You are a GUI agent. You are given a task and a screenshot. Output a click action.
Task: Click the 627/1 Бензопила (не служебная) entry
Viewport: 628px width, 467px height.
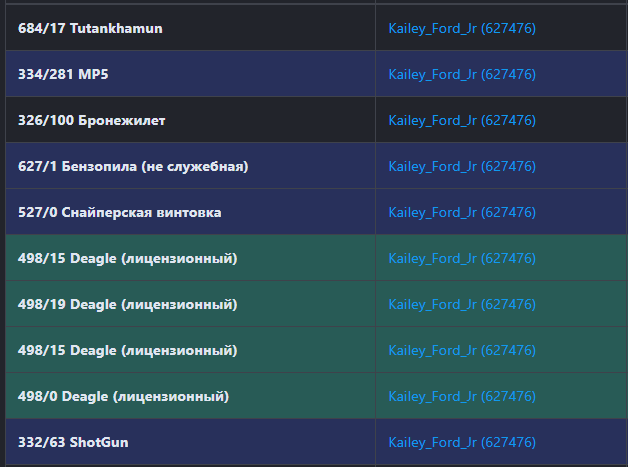tap(133, 167)
